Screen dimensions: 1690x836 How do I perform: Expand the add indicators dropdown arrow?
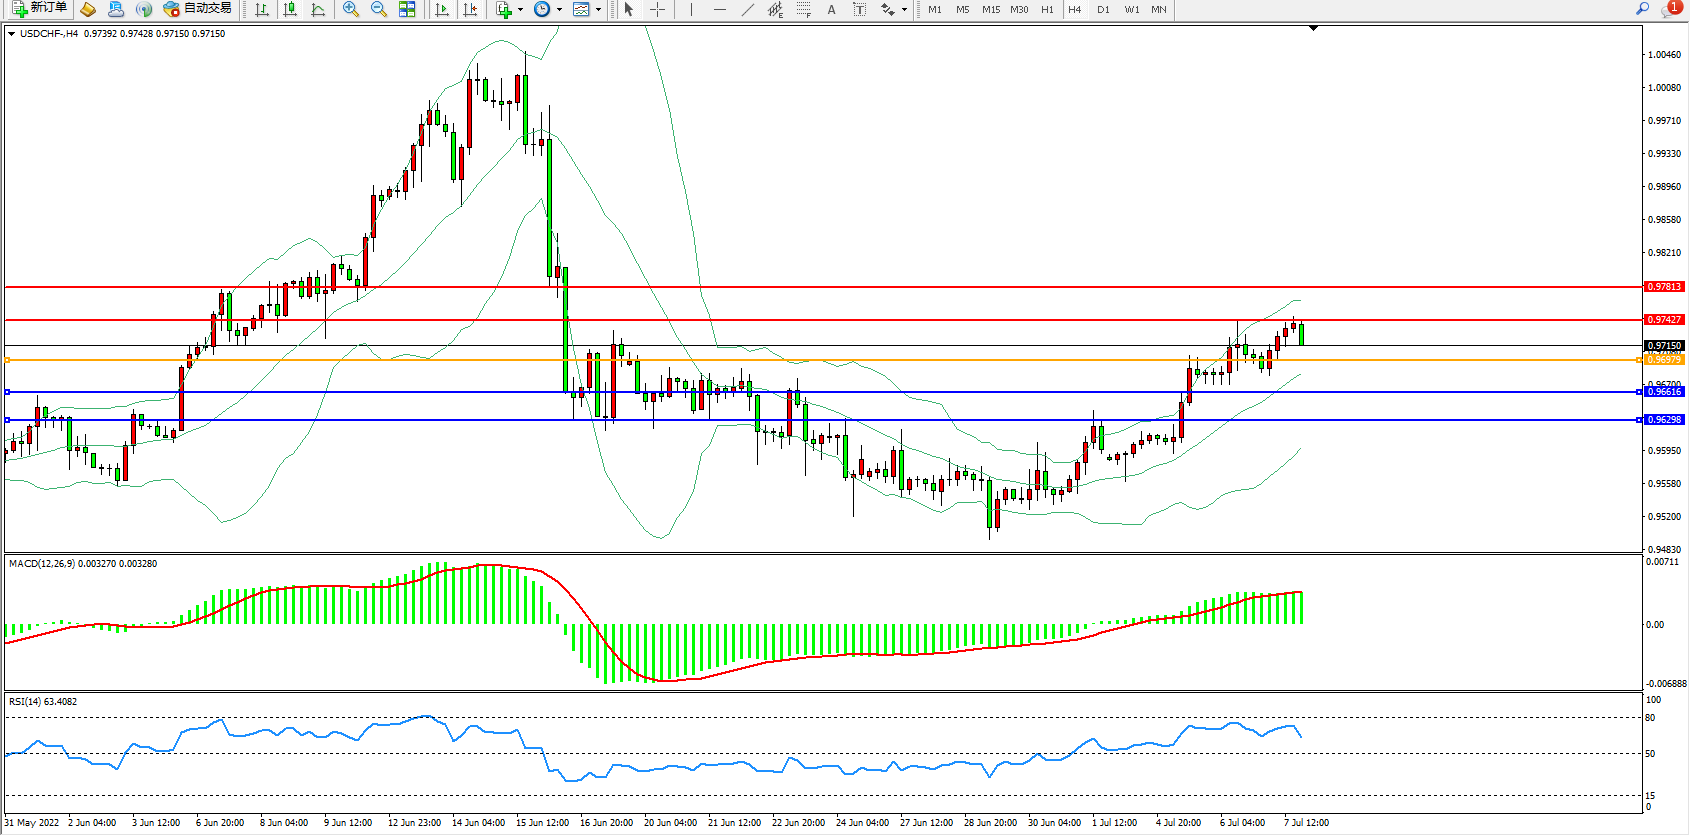[520, 10]
